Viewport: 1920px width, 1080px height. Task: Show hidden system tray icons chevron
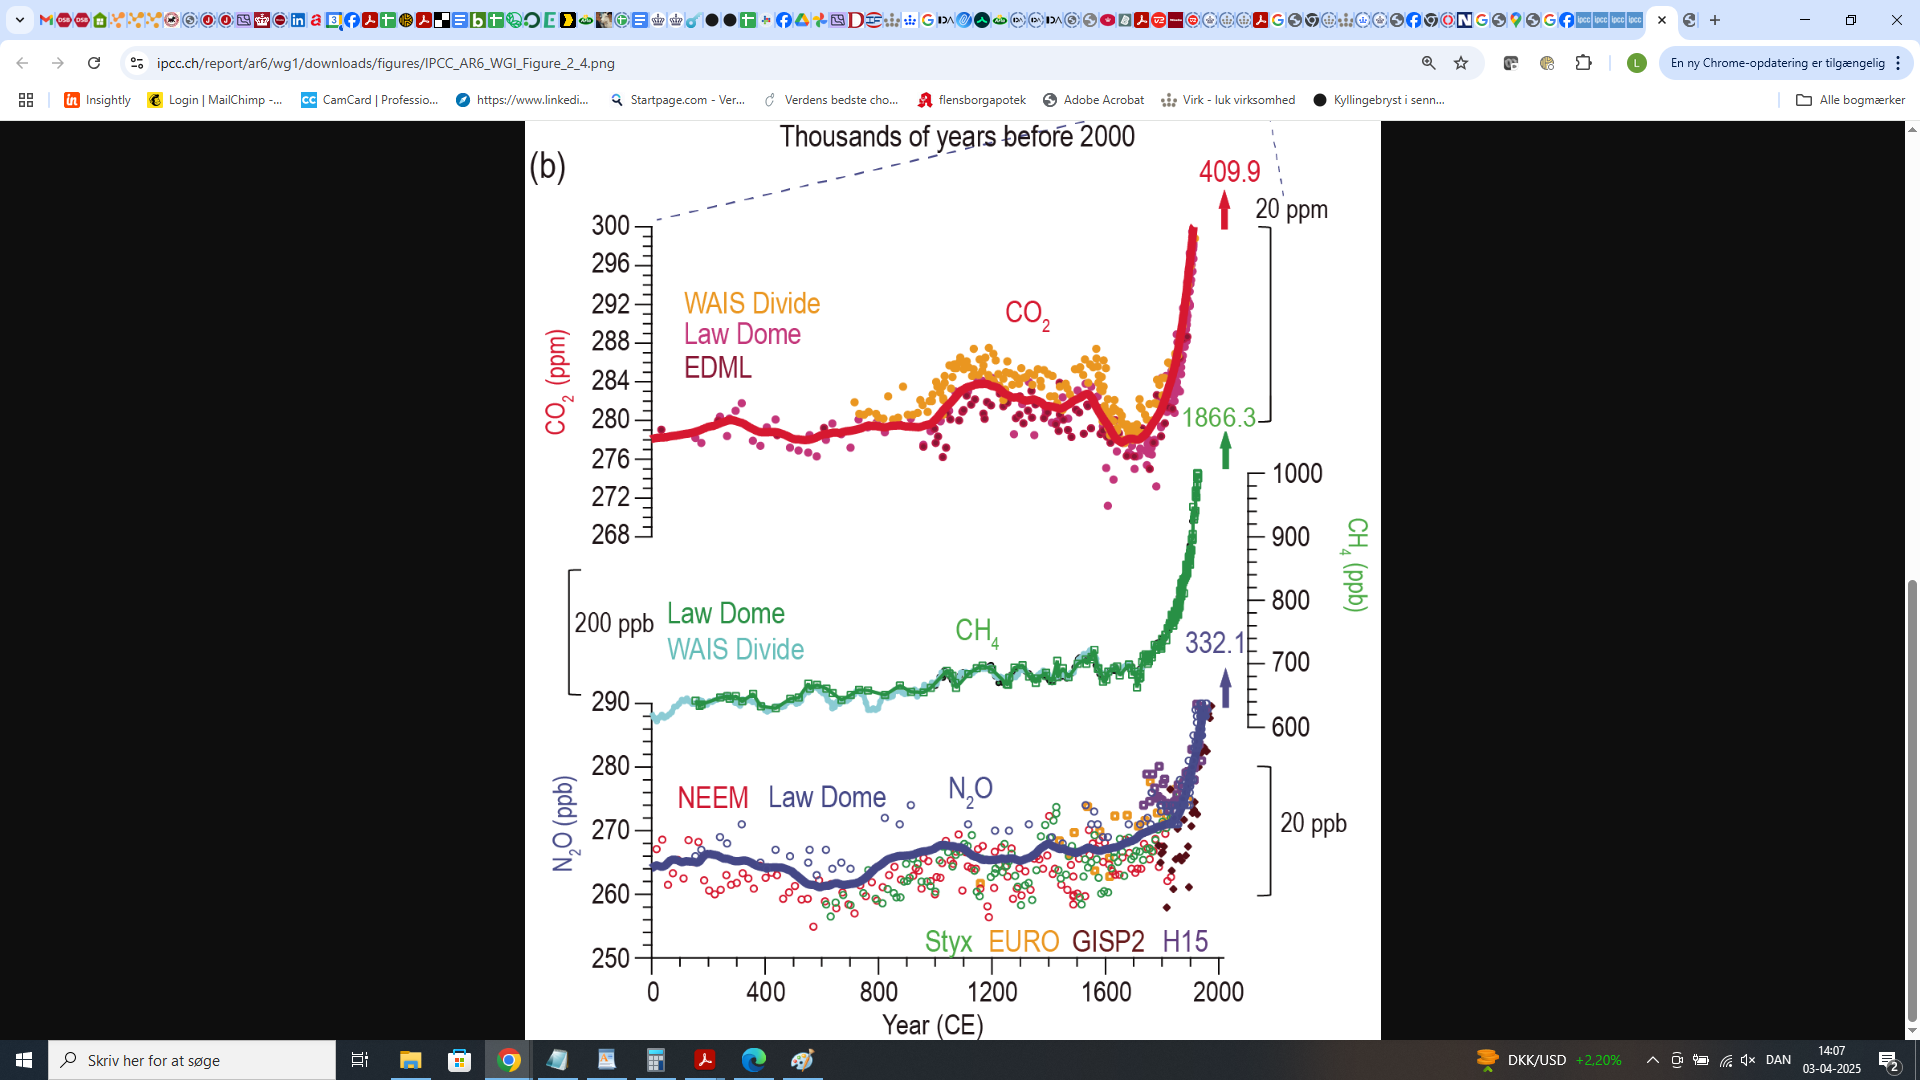[1652, 1060]
